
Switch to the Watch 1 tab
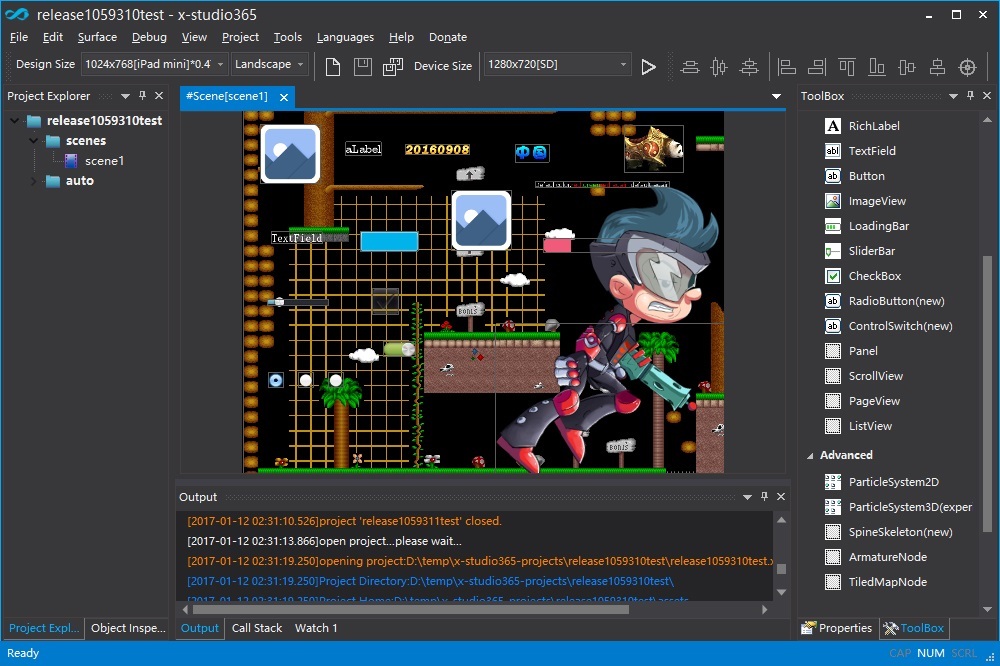coord(316,628)
